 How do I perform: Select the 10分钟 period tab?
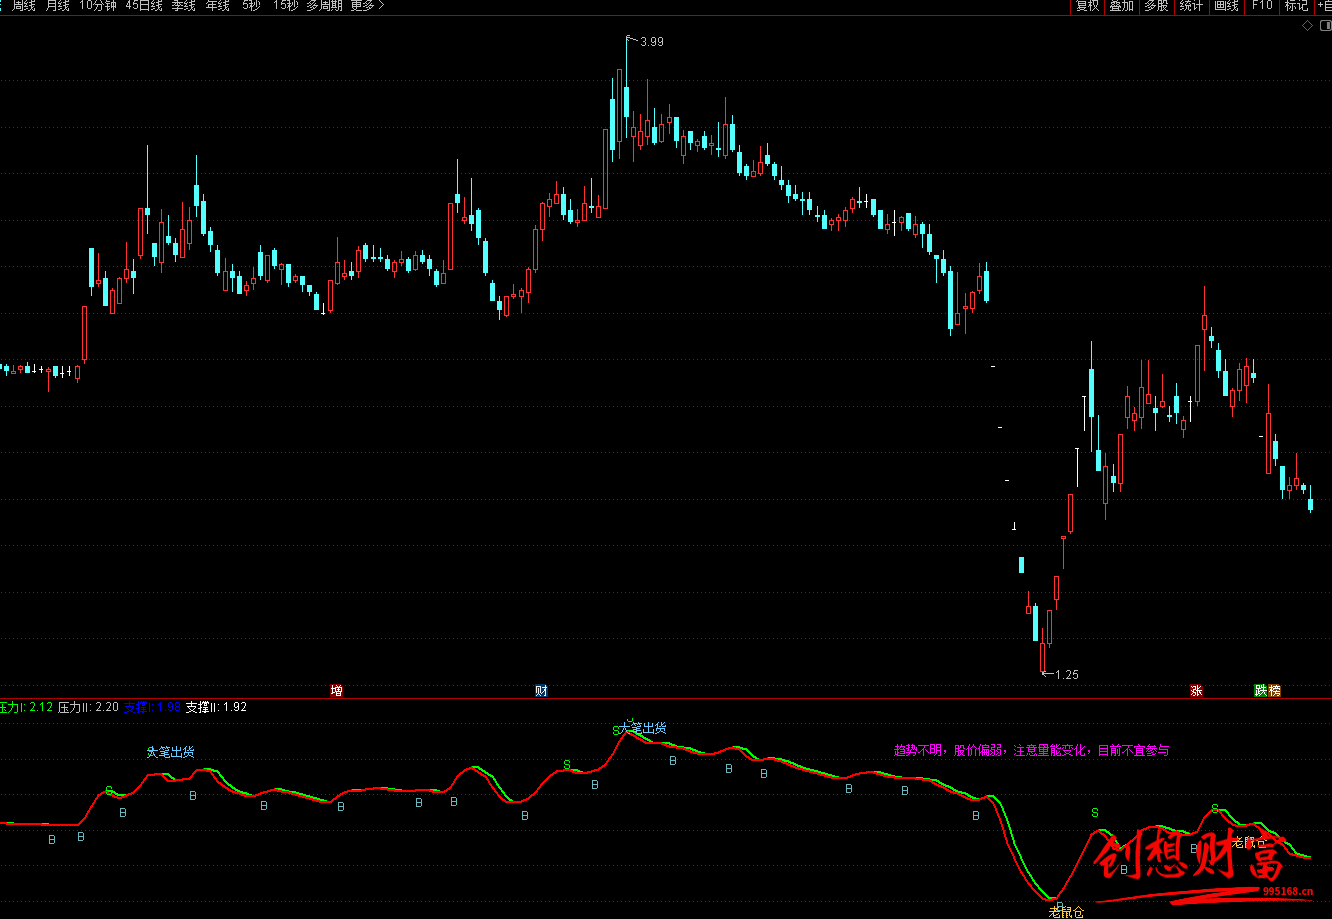[98, 6]
